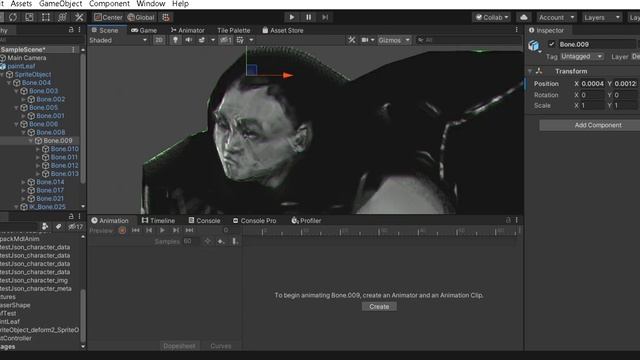Toggle hidden objects visibility counter in Scene

226,40
